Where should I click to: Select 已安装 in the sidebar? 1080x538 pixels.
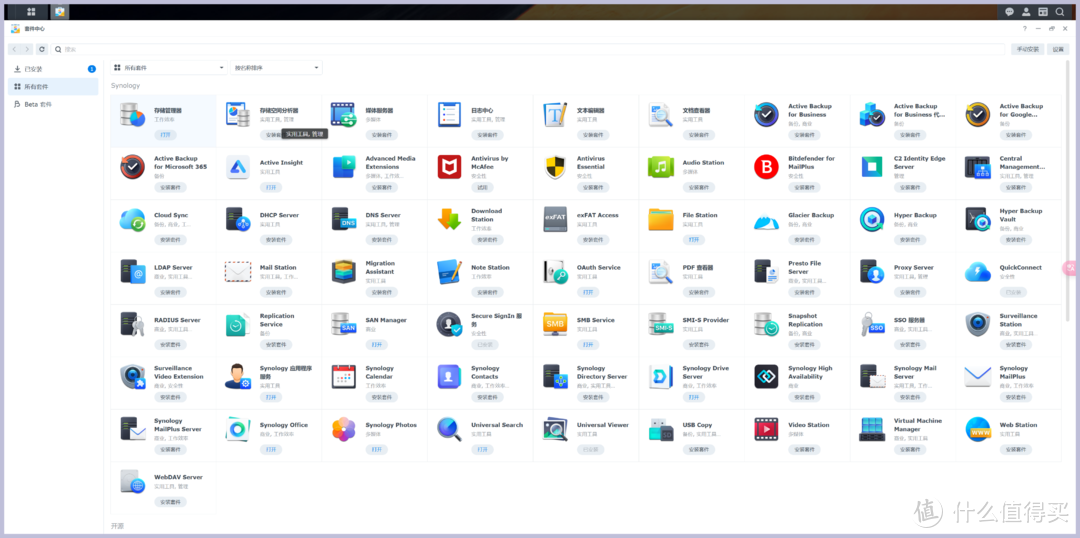pyautogui.click(x=53, y=69)
